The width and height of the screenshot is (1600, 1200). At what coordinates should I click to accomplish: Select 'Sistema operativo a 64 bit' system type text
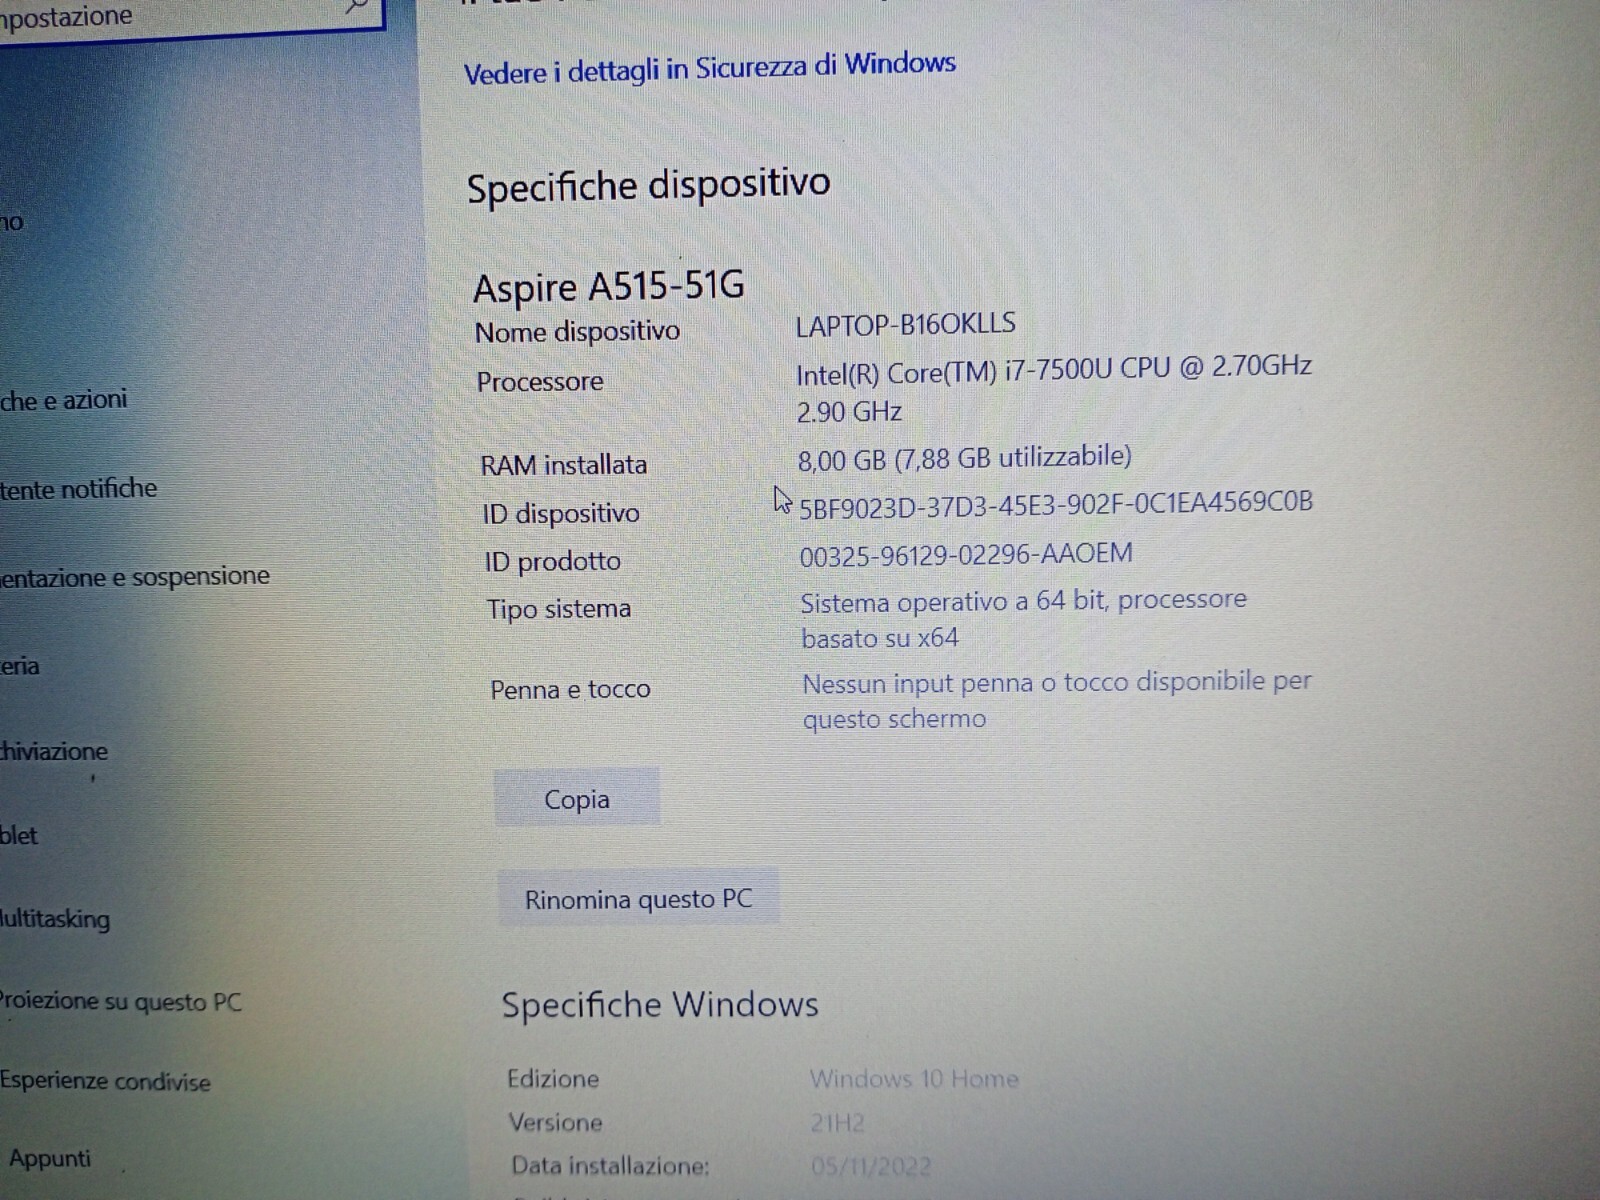point(954,602)
